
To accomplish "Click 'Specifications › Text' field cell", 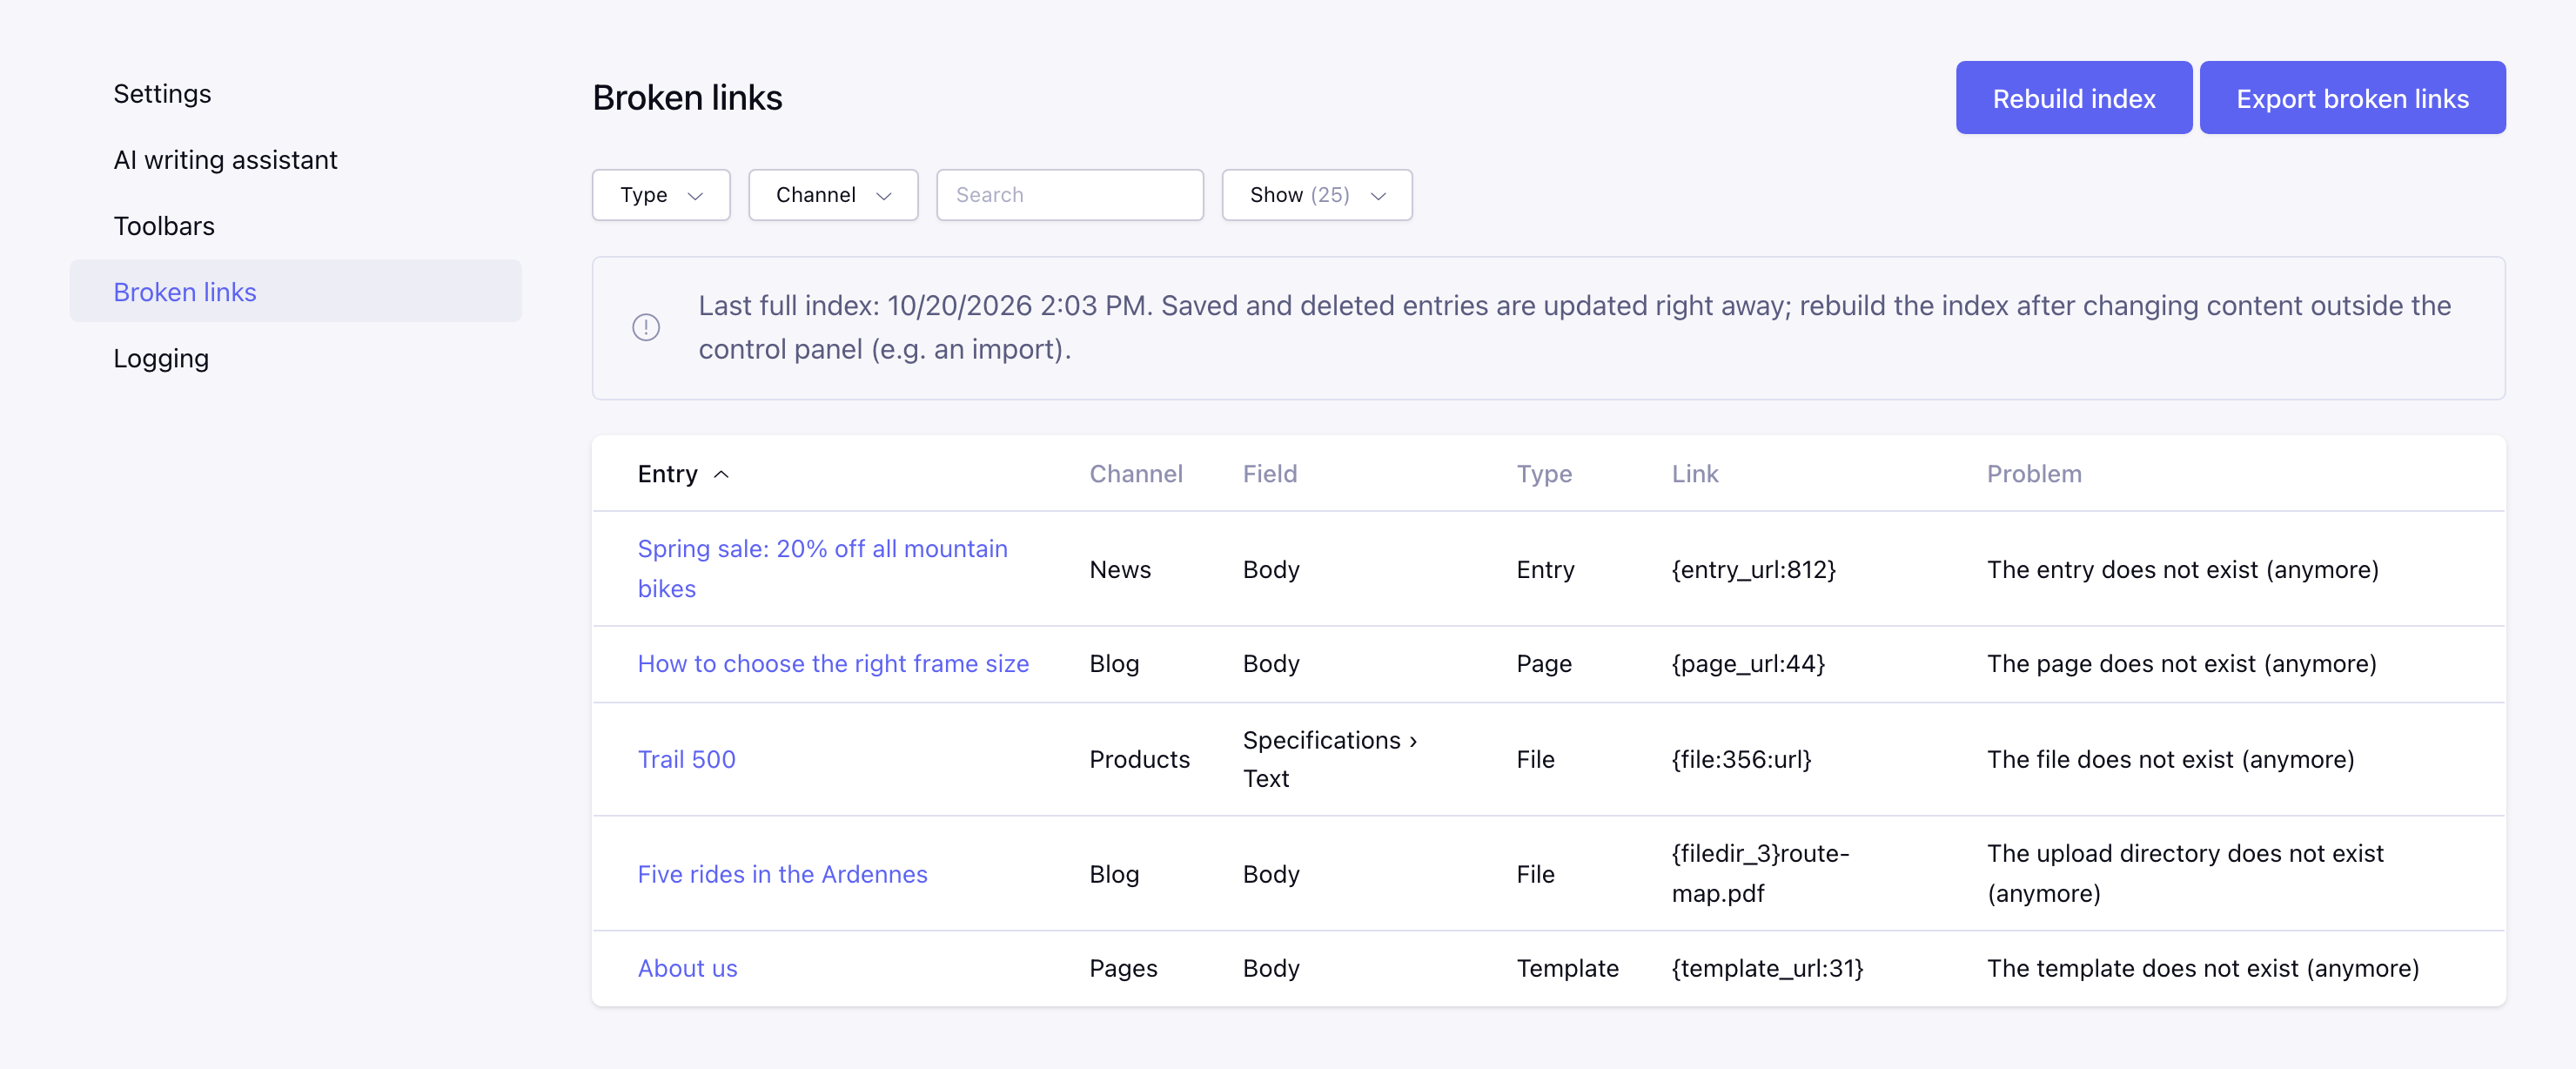I will pos(1330,760).
